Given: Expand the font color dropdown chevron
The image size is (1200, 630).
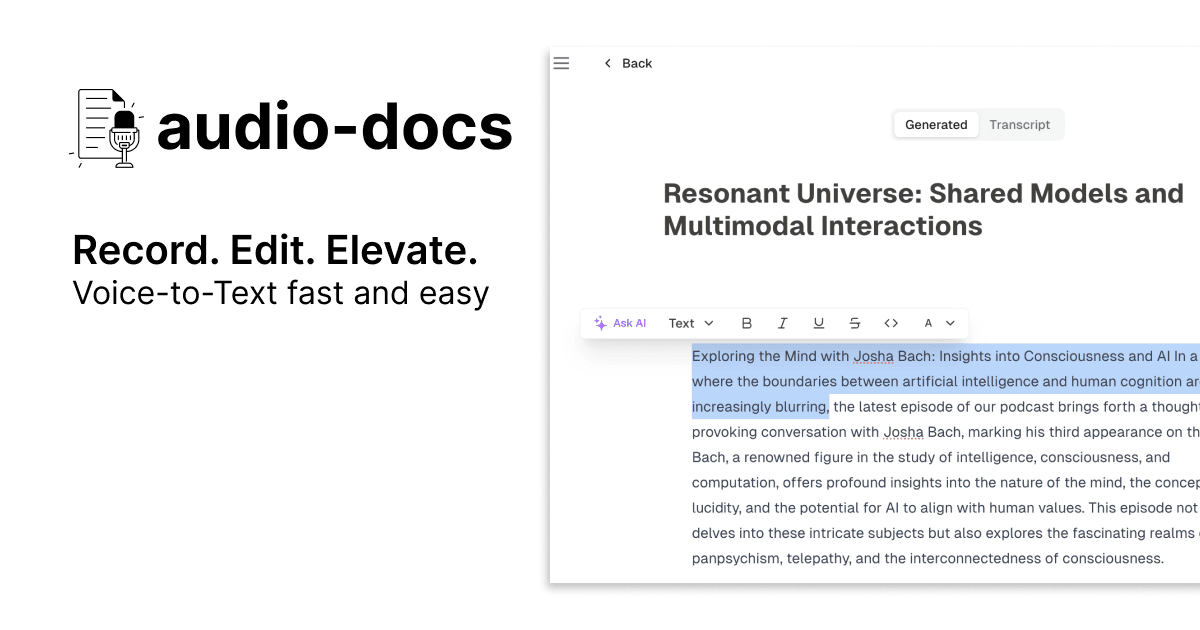Looking at the screenshot, I should [x=947, y=323].
